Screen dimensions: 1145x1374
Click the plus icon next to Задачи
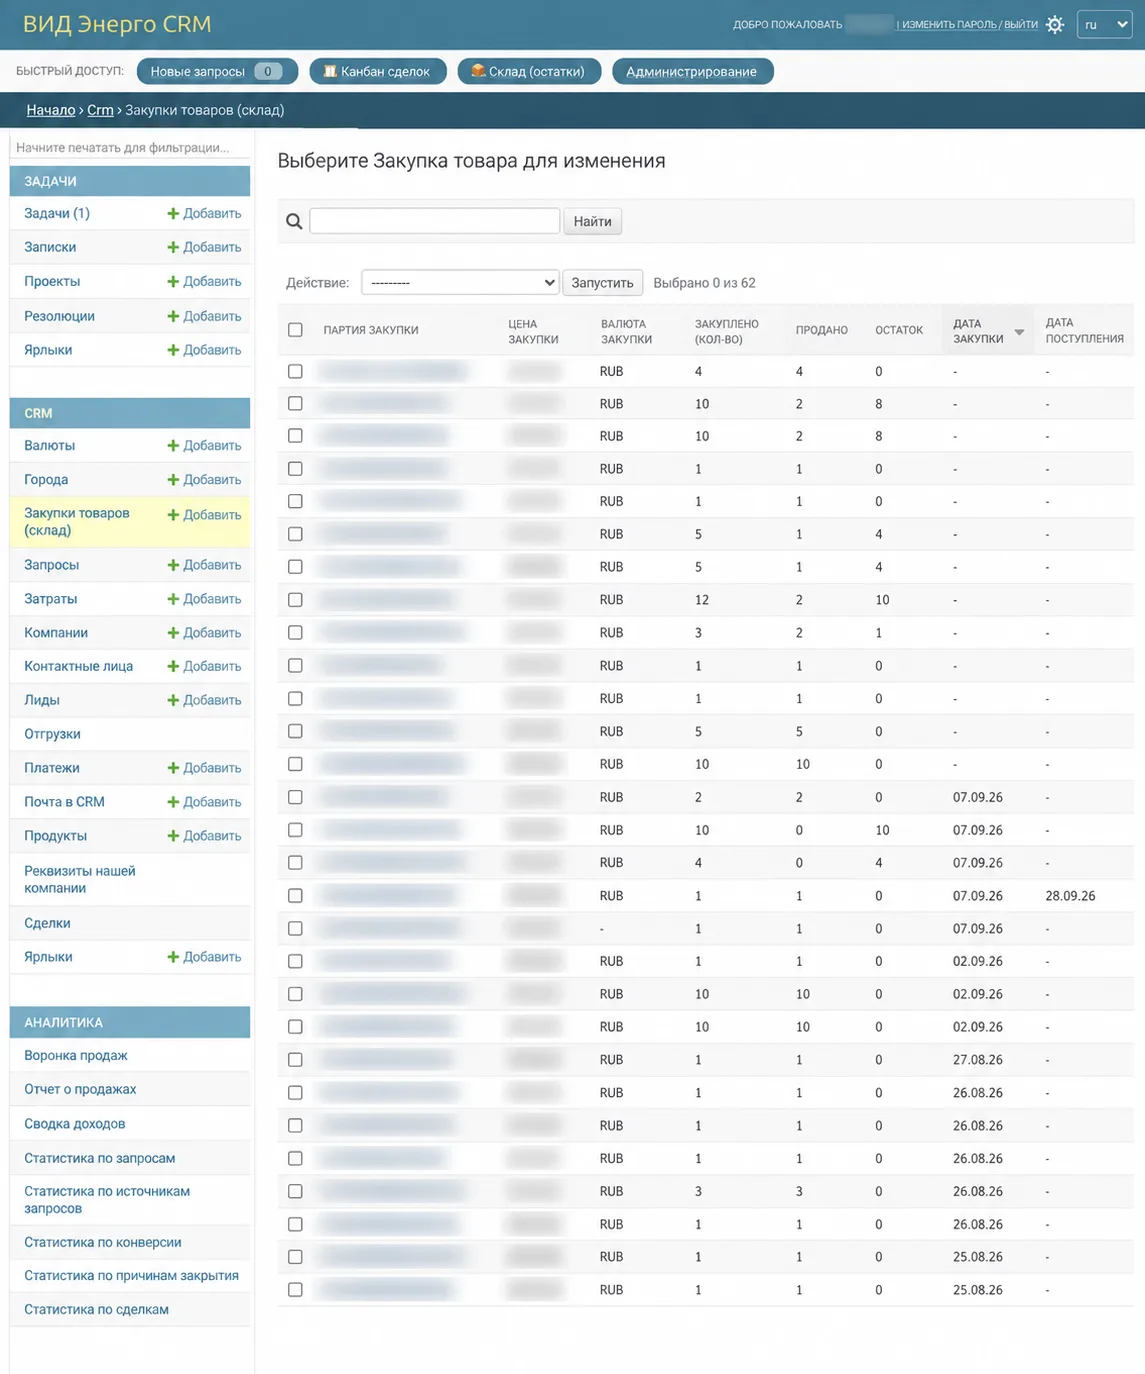coord(173,214)
